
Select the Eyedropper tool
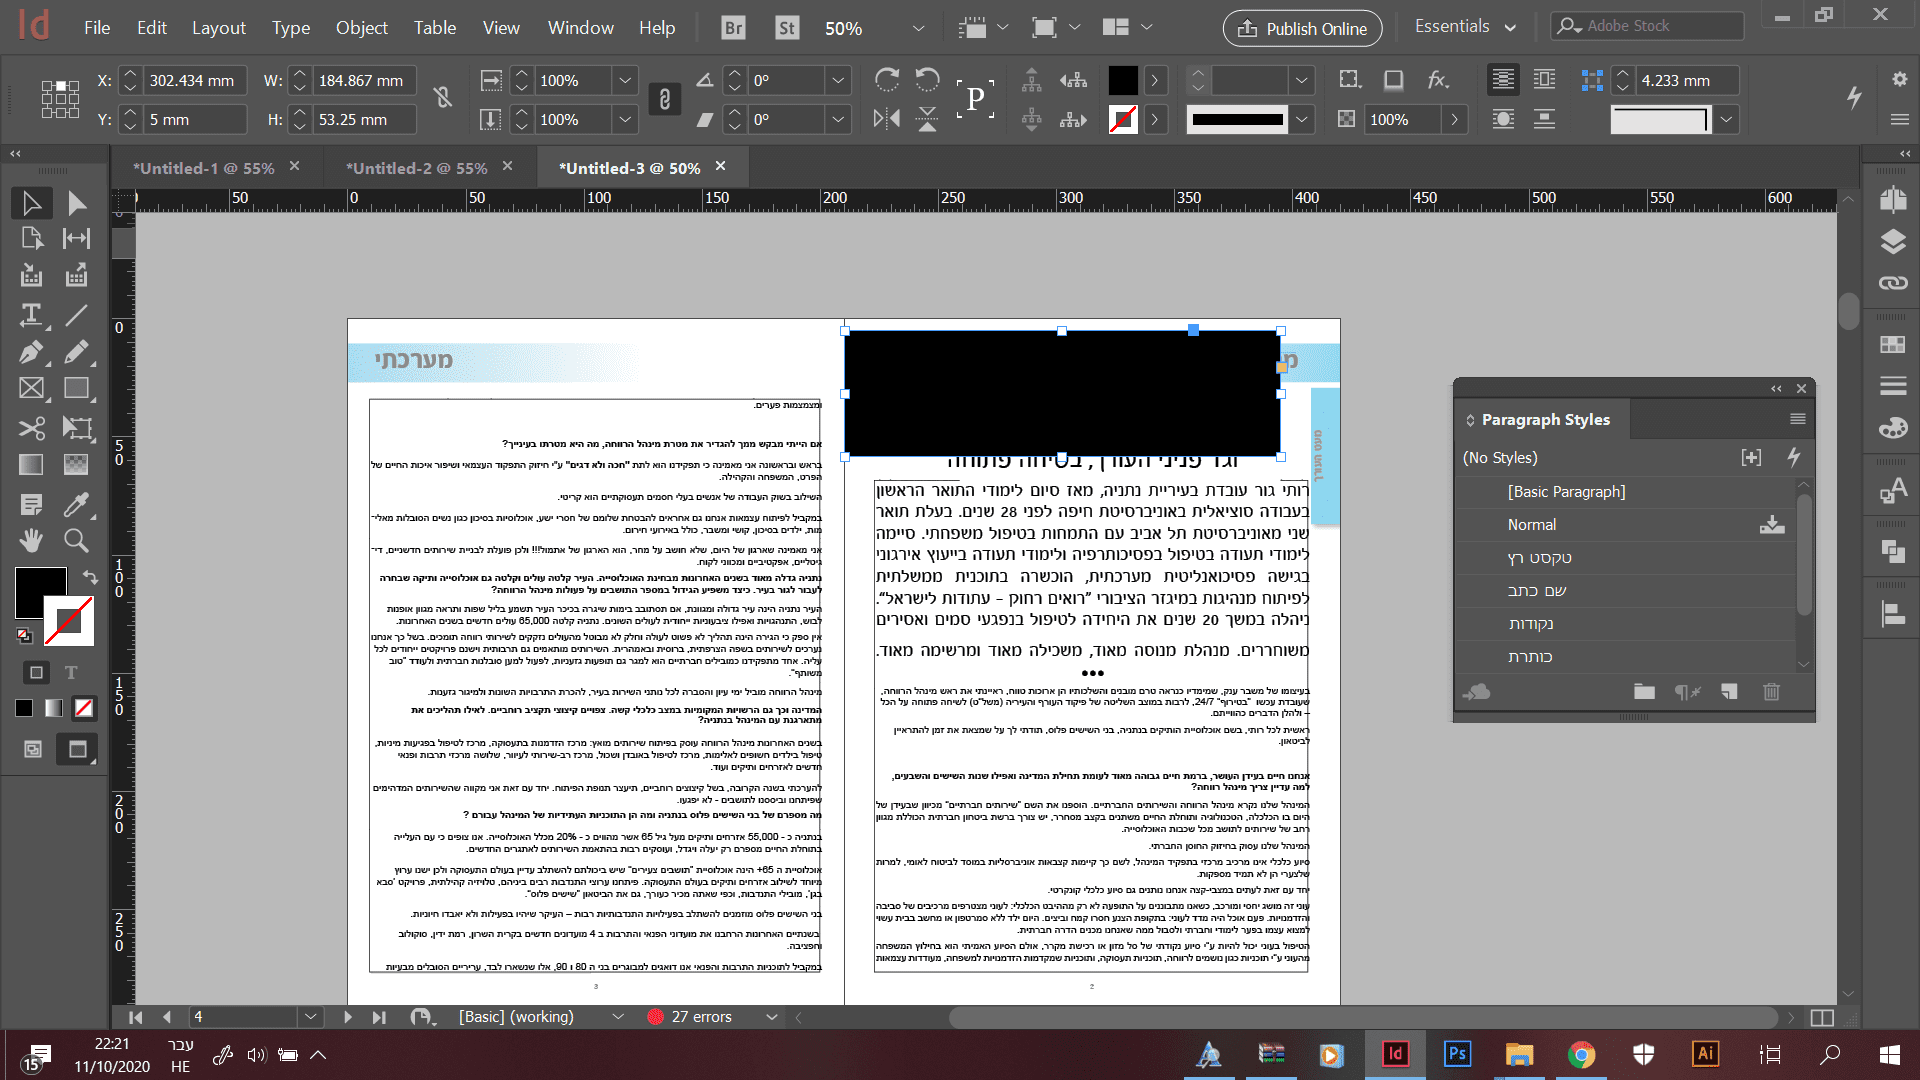pyautogui.click(x=76, y=504)
